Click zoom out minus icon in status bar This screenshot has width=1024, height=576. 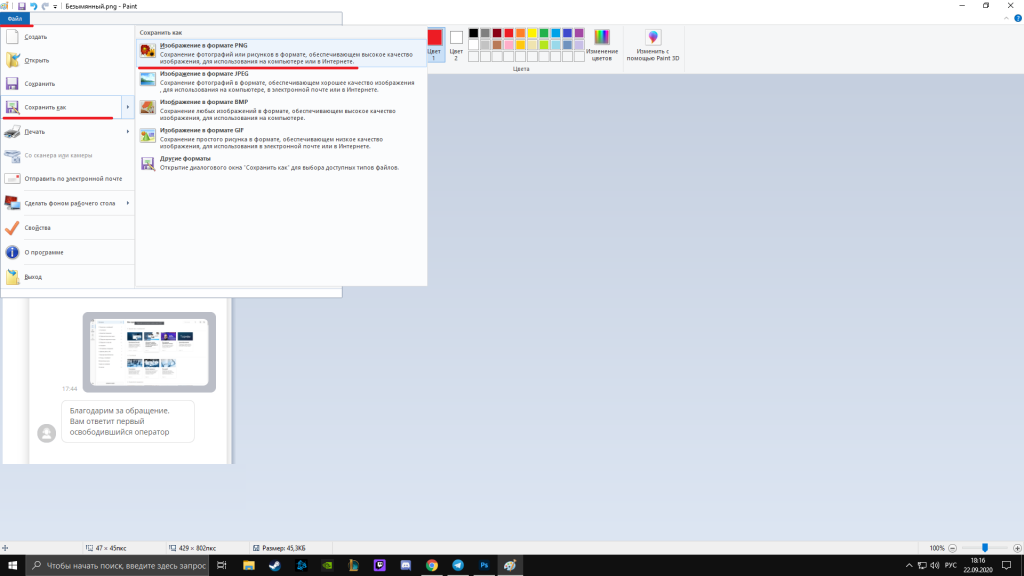[x=952, y=548]
